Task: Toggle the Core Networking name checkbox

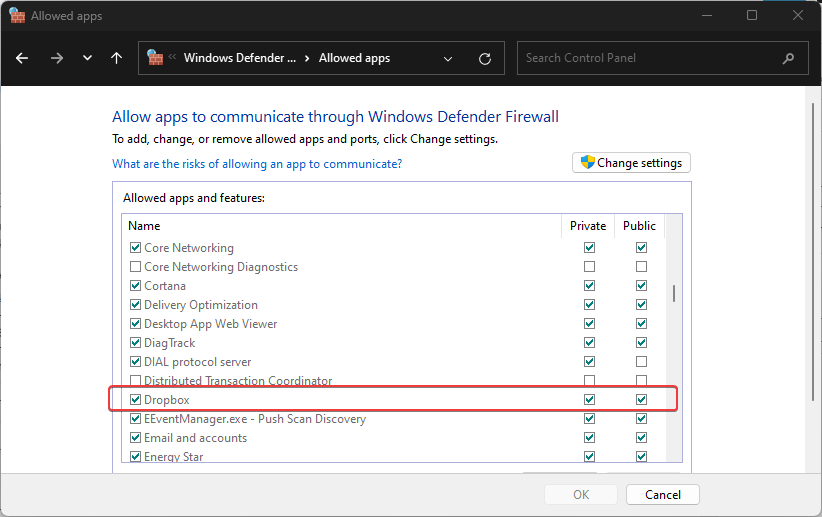Action: [135, 247]
